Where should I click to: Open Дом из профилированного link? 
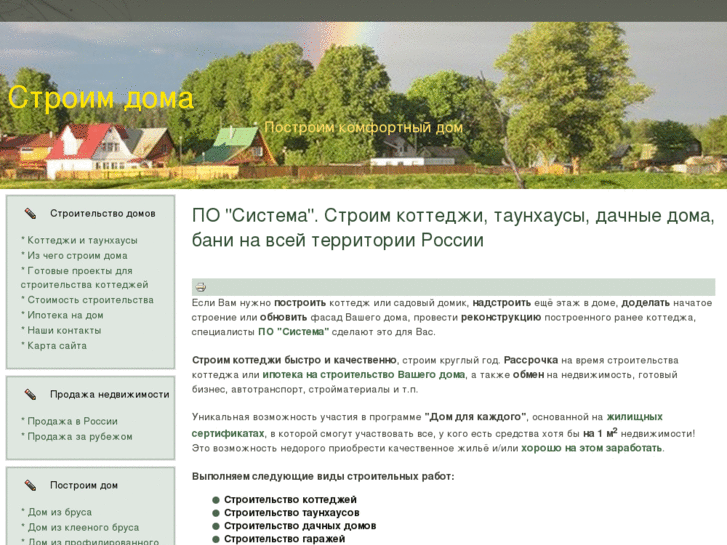[x=93, y=541]
